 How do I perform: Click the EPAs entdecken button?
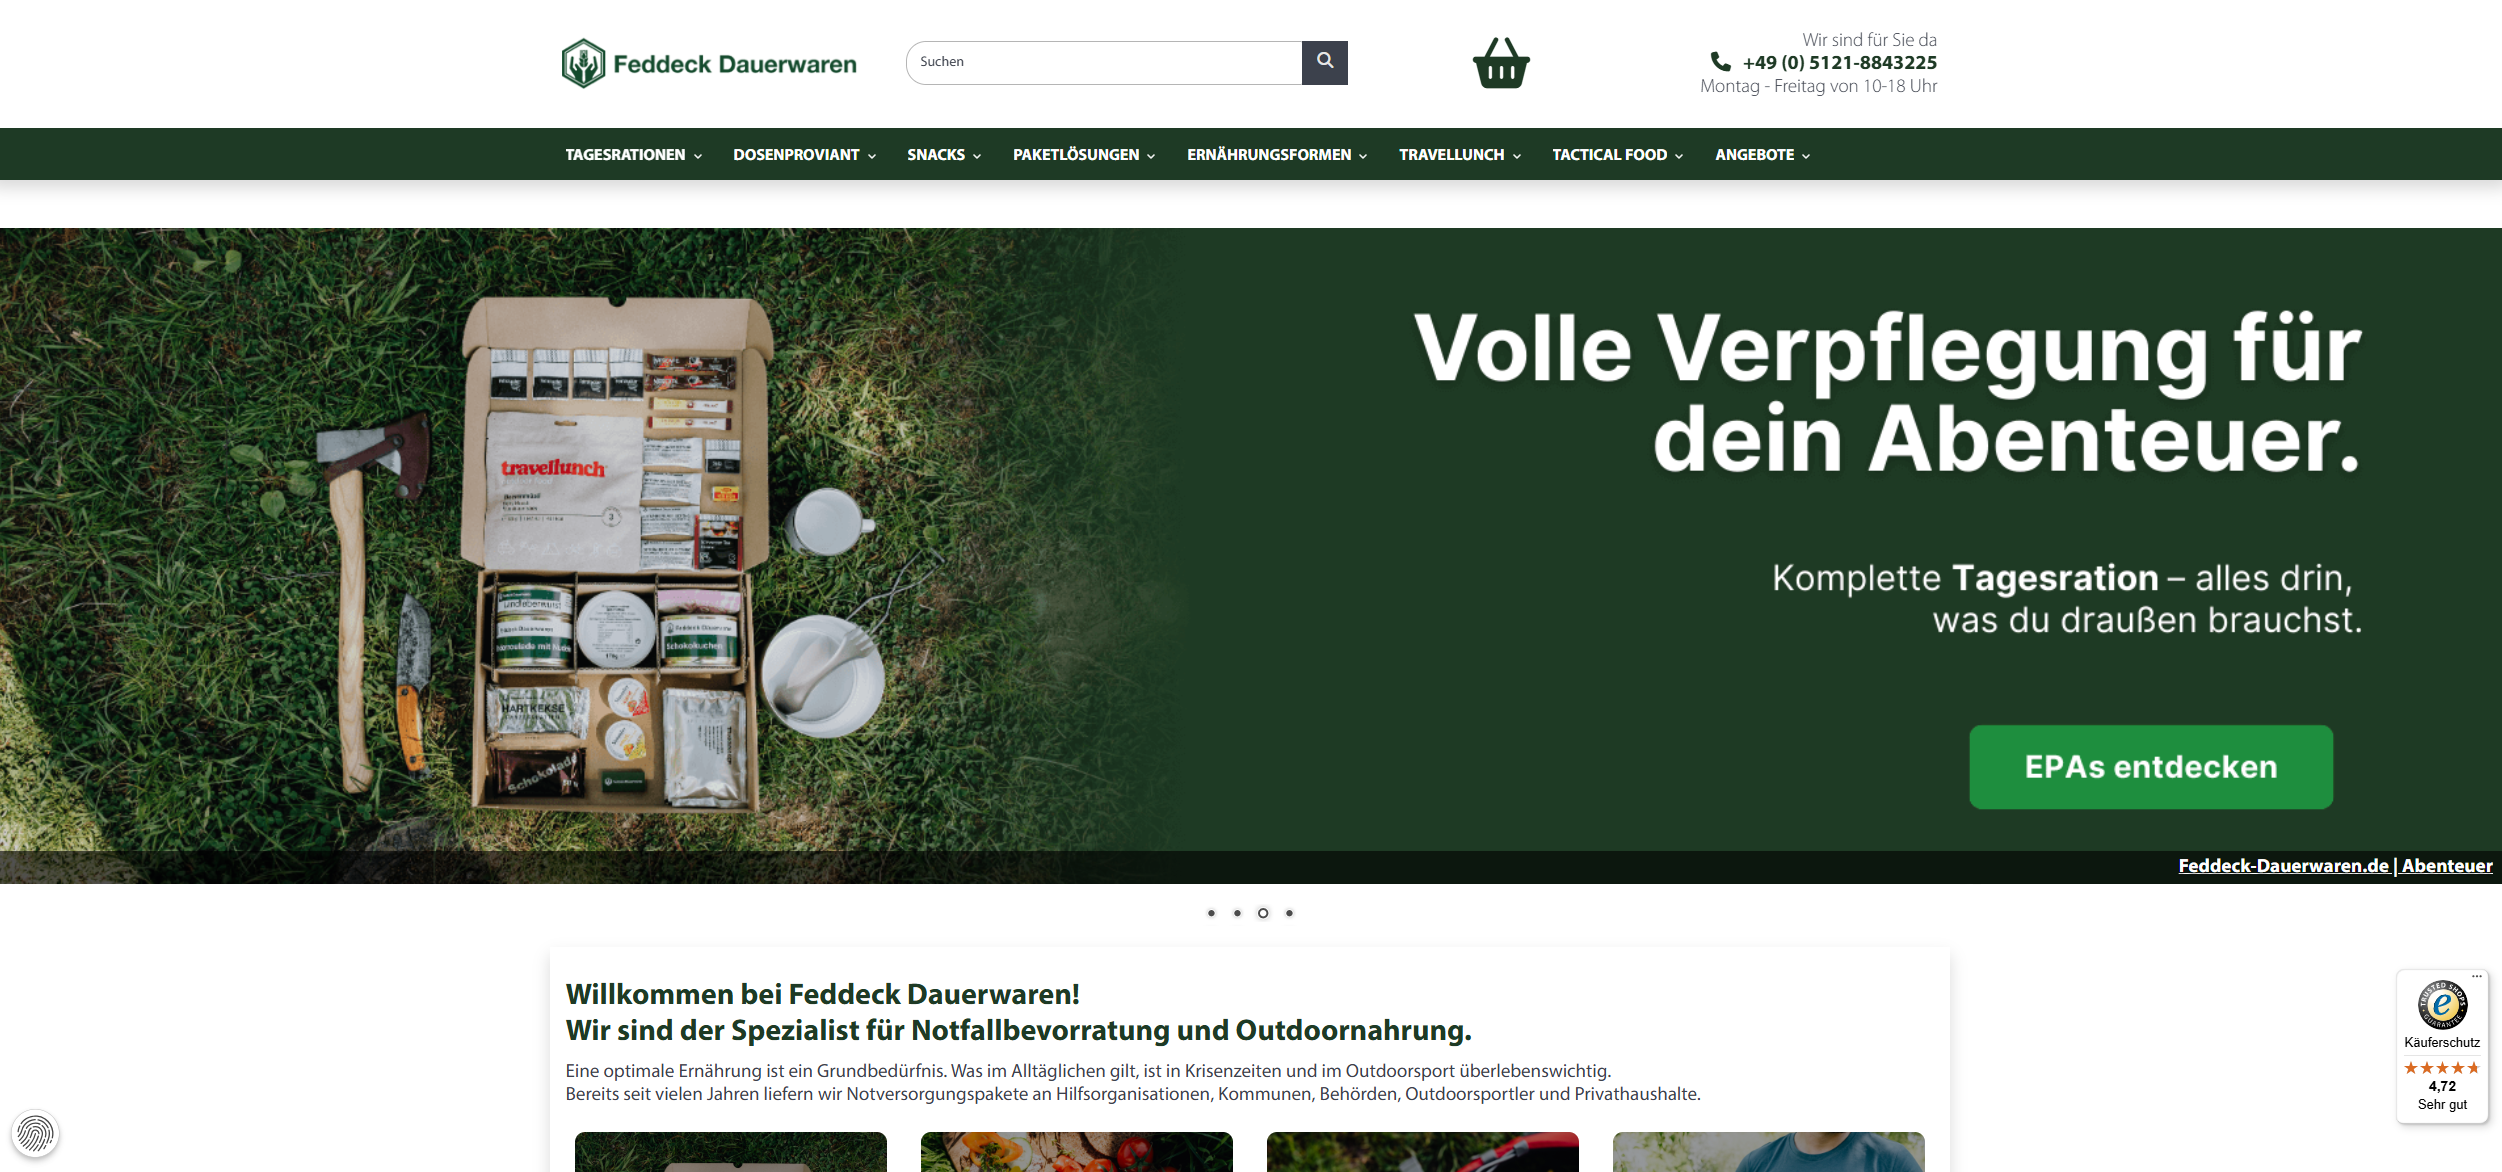(x=2149, y=766)
